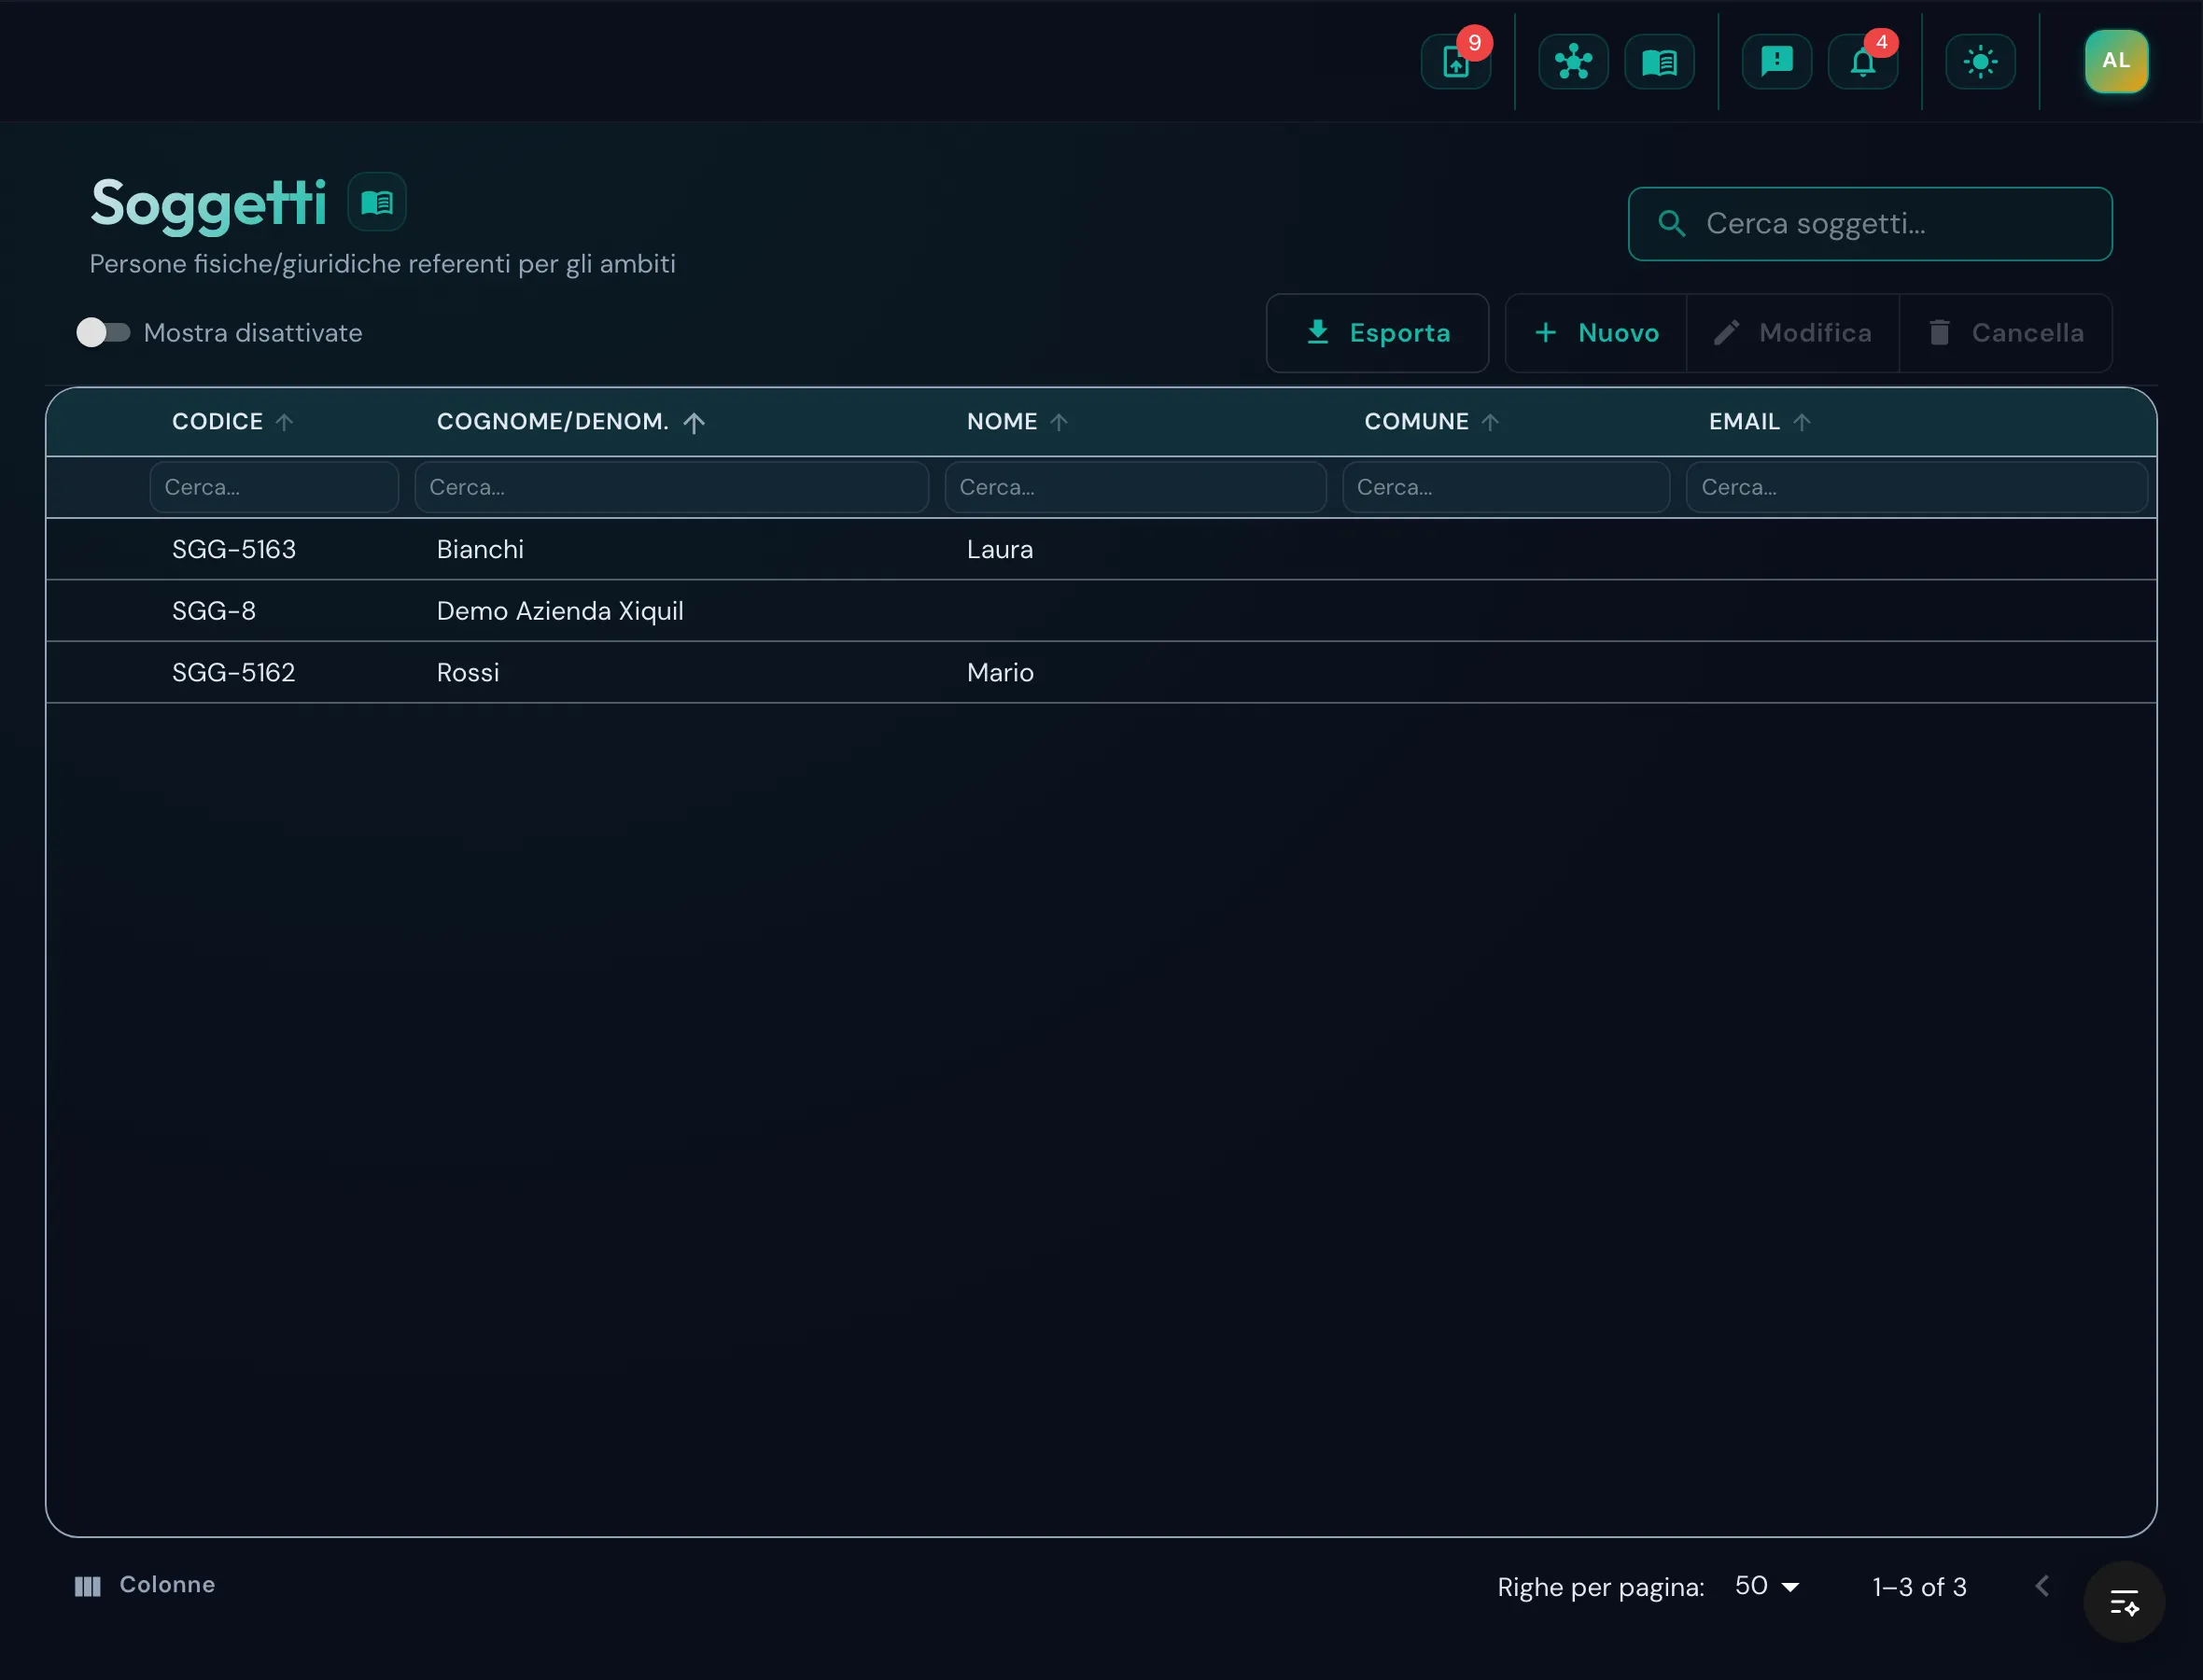Click the 1–3 of 3 pagination text
This screenshot has width=2203, height=1680.
coord(1919,1587)
